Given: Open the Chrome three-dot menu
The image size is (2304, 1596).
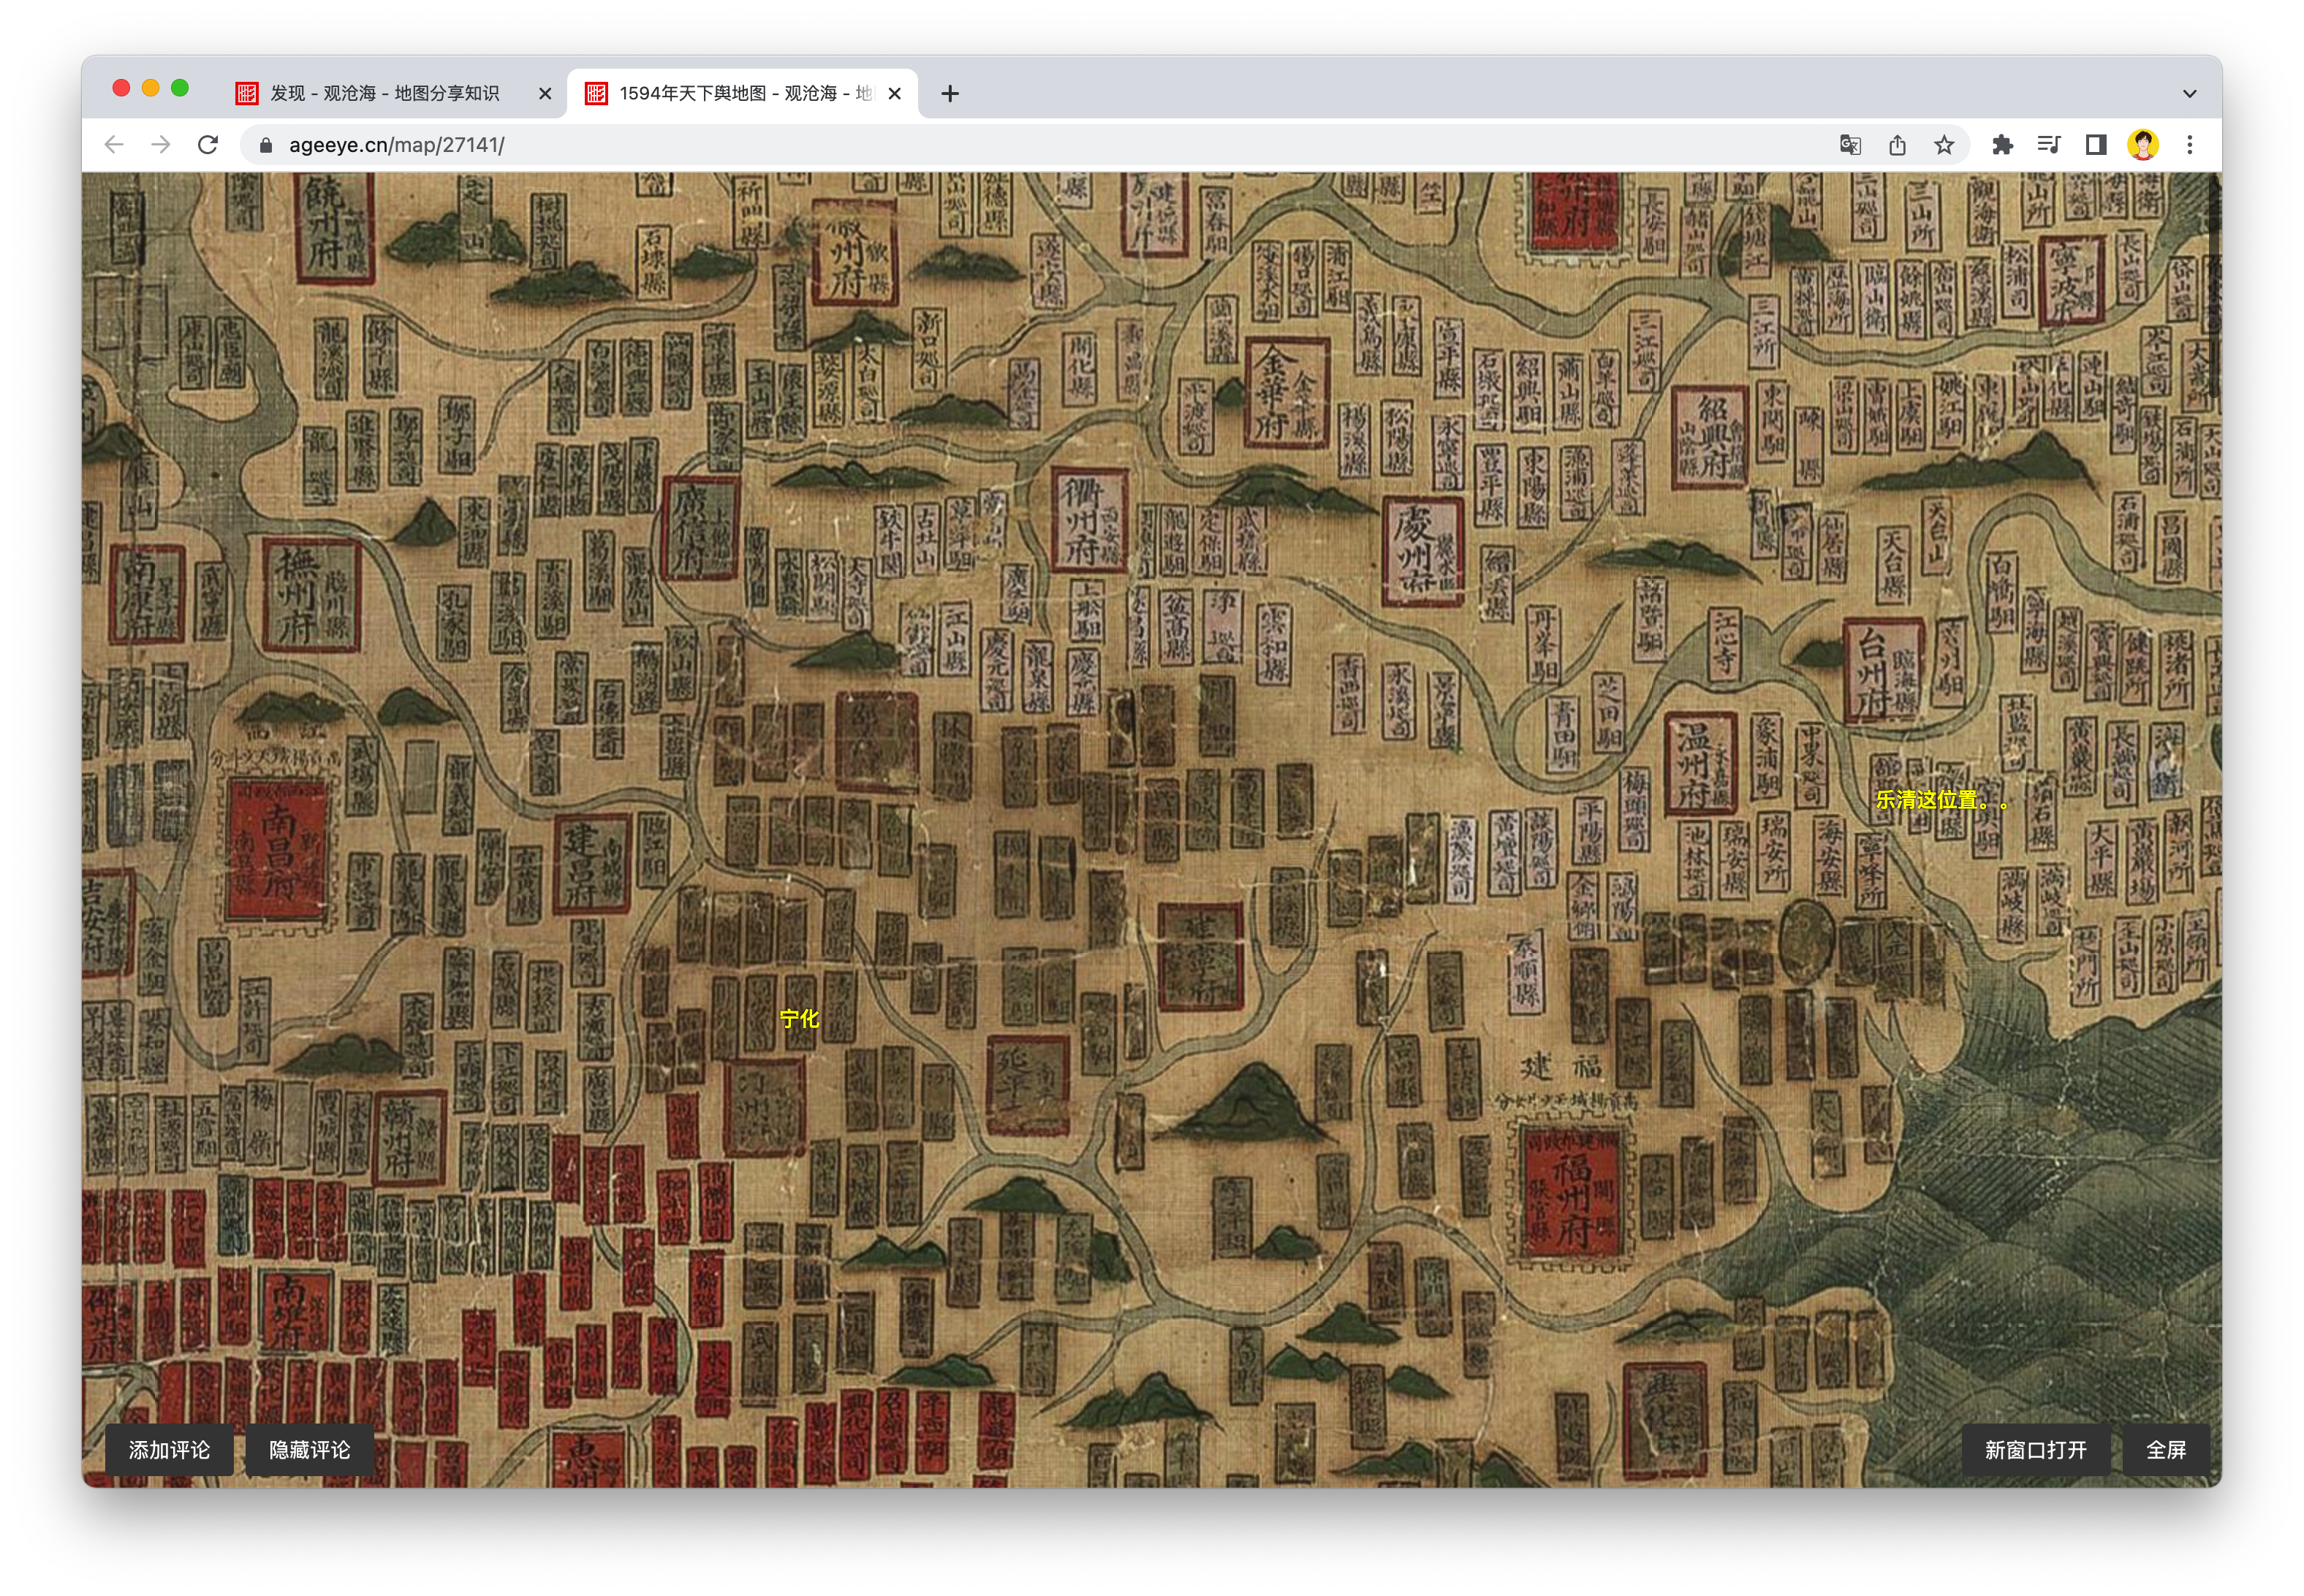Looking at the screenshot, I should coord(2190,145).
